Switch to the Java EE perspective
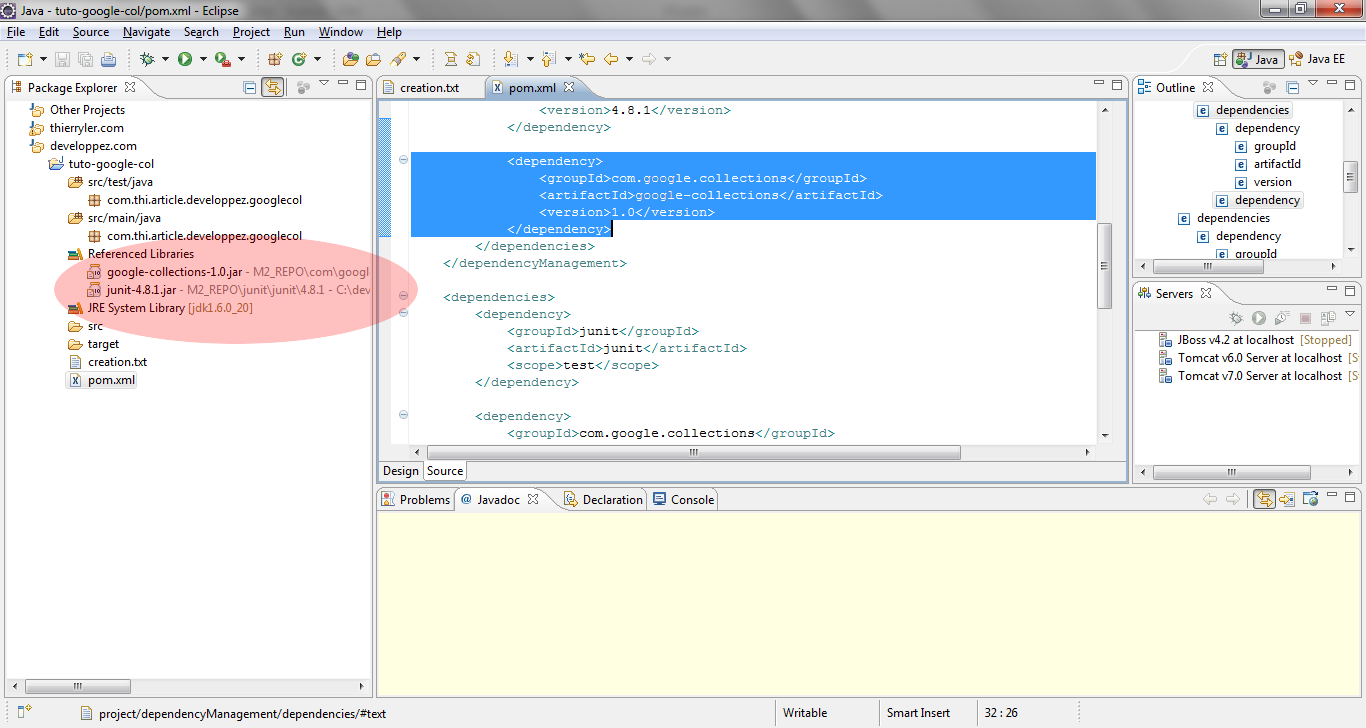This screenshot has height=728, width=1366. (x=1317, y=59)
